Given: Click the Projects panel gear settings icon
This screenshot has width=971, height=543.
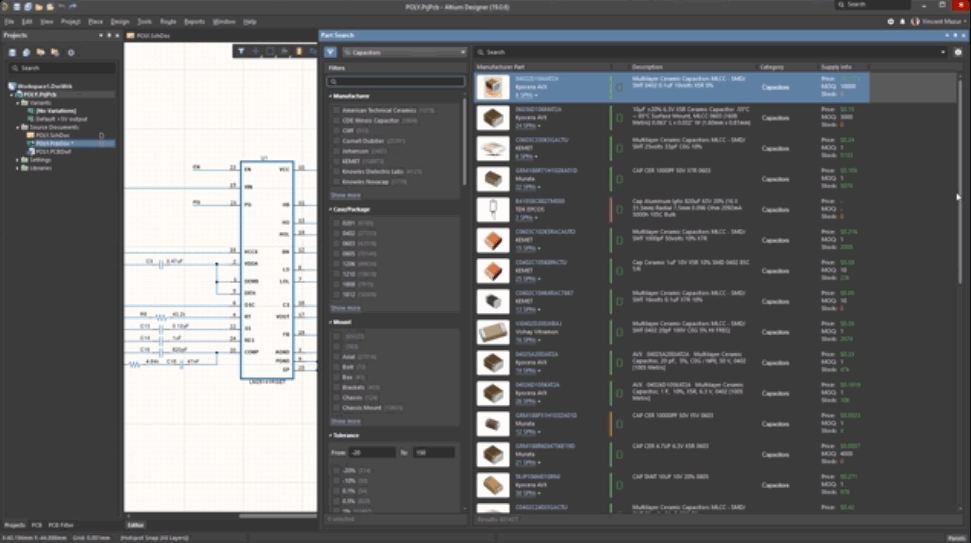Looking at the screenshot, I should point(71,52).
